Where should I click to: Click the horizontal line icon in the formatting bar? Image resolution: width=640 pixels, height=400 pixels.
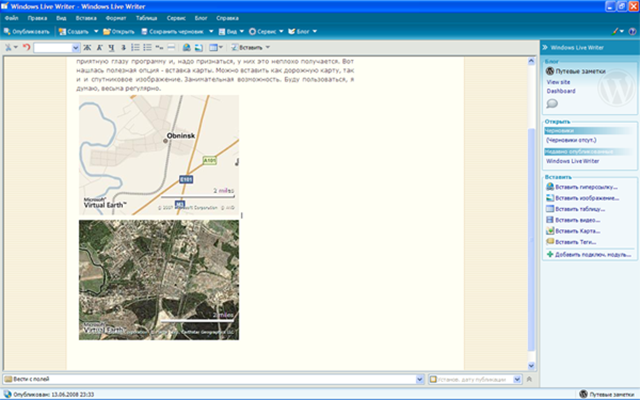(171, 48)
